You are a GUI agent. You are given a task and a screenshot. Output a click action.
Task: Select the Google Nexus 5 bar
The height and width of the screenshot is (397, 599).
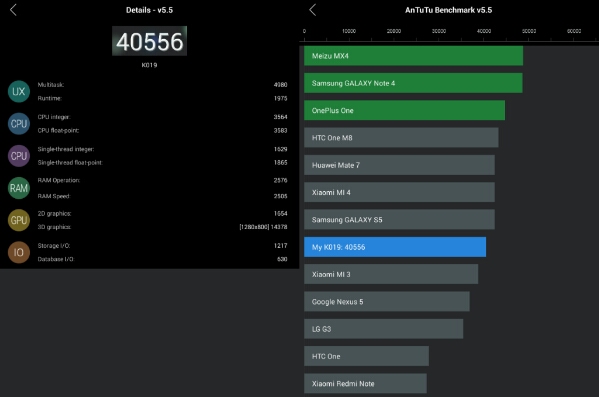[387, 301]
